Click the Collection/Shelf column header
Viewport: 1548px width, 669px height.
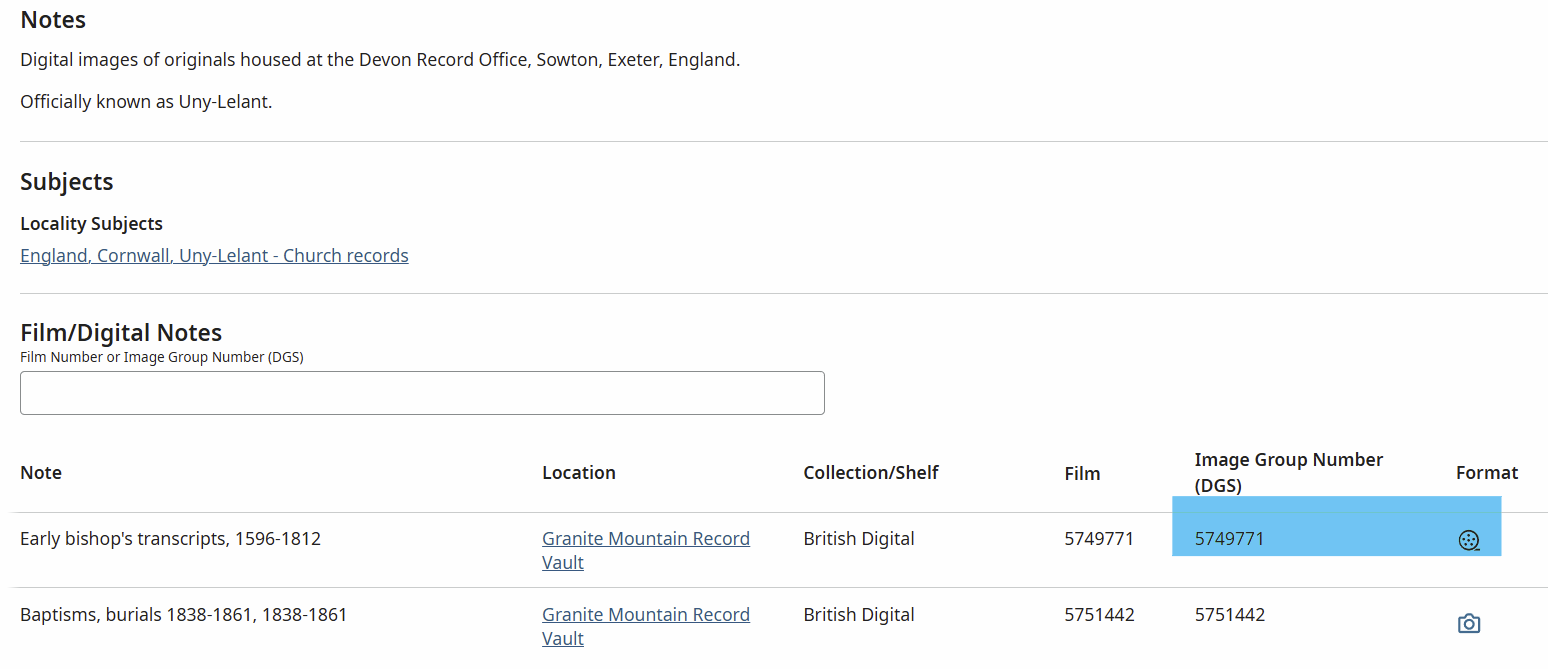871,472
